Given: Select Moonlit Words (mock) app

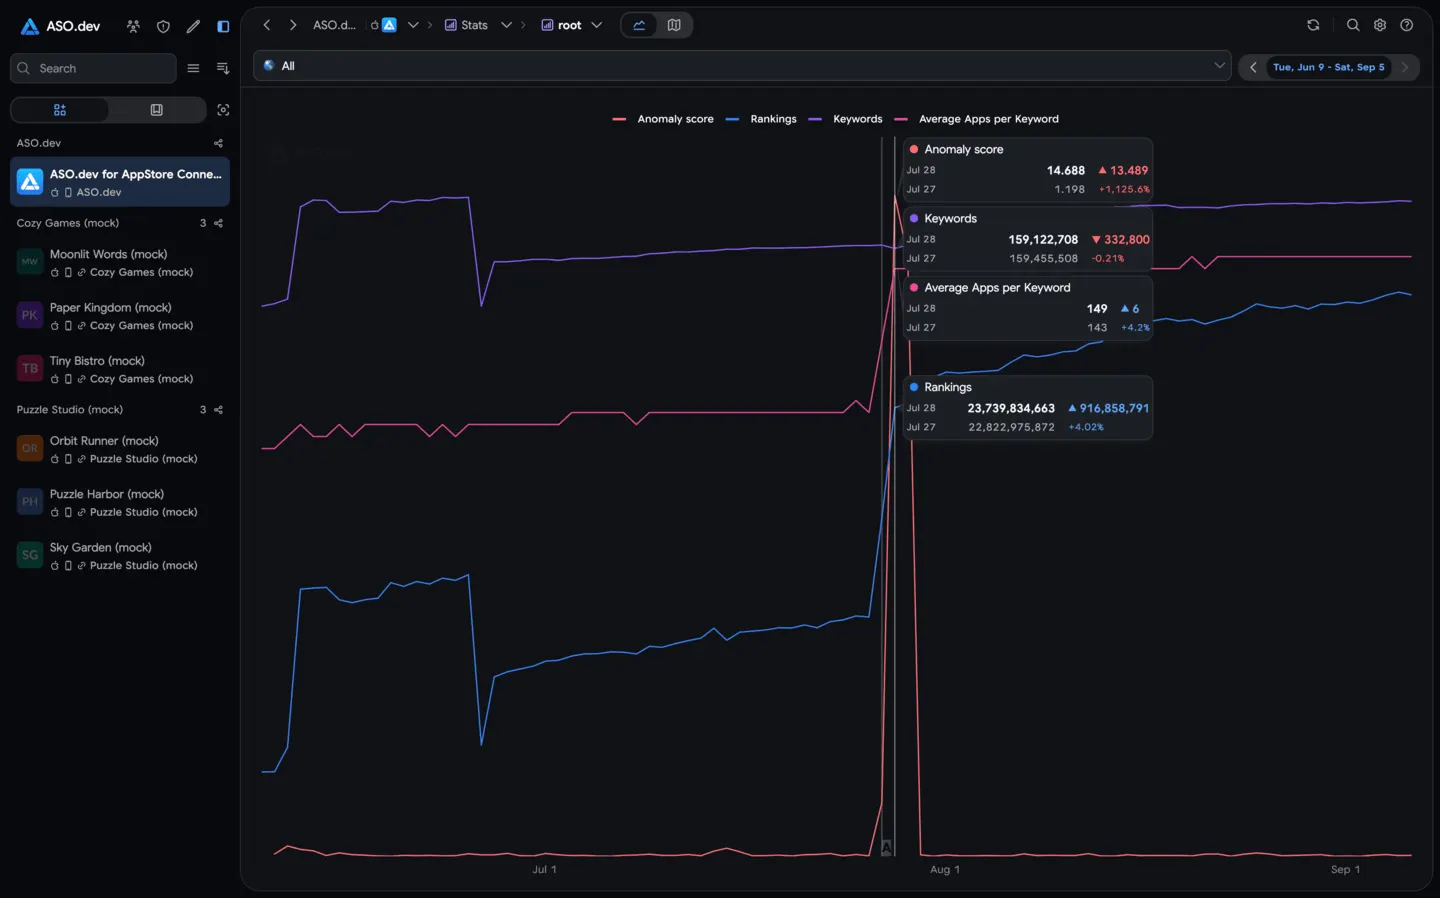Looking at the screenshot, I should click(120, 263).
